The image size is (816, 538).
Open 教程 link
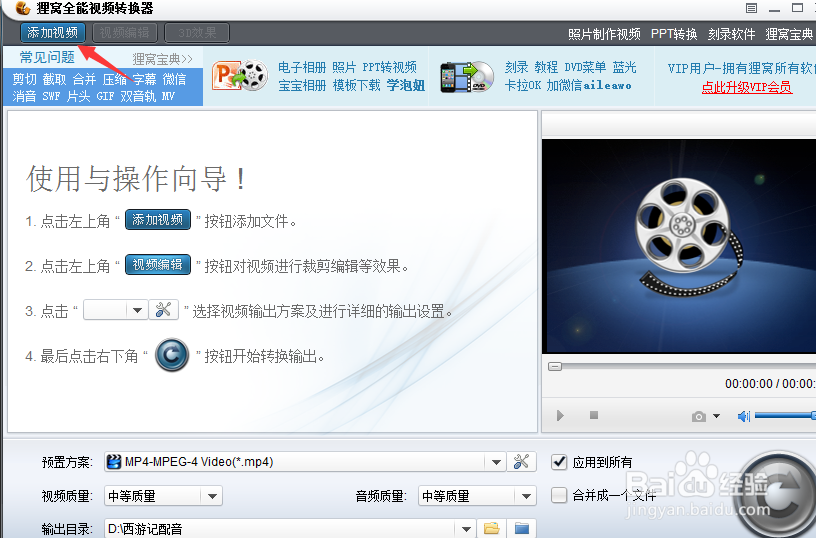point(546,68)
